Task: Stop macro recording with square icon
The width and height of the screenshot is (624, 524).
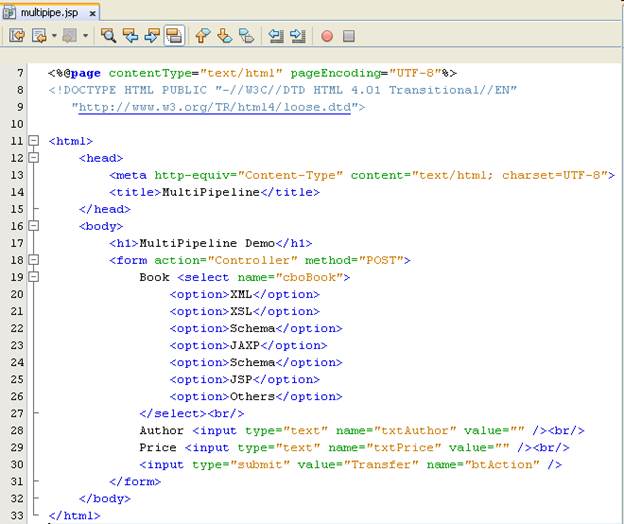Action: point(349,36)
